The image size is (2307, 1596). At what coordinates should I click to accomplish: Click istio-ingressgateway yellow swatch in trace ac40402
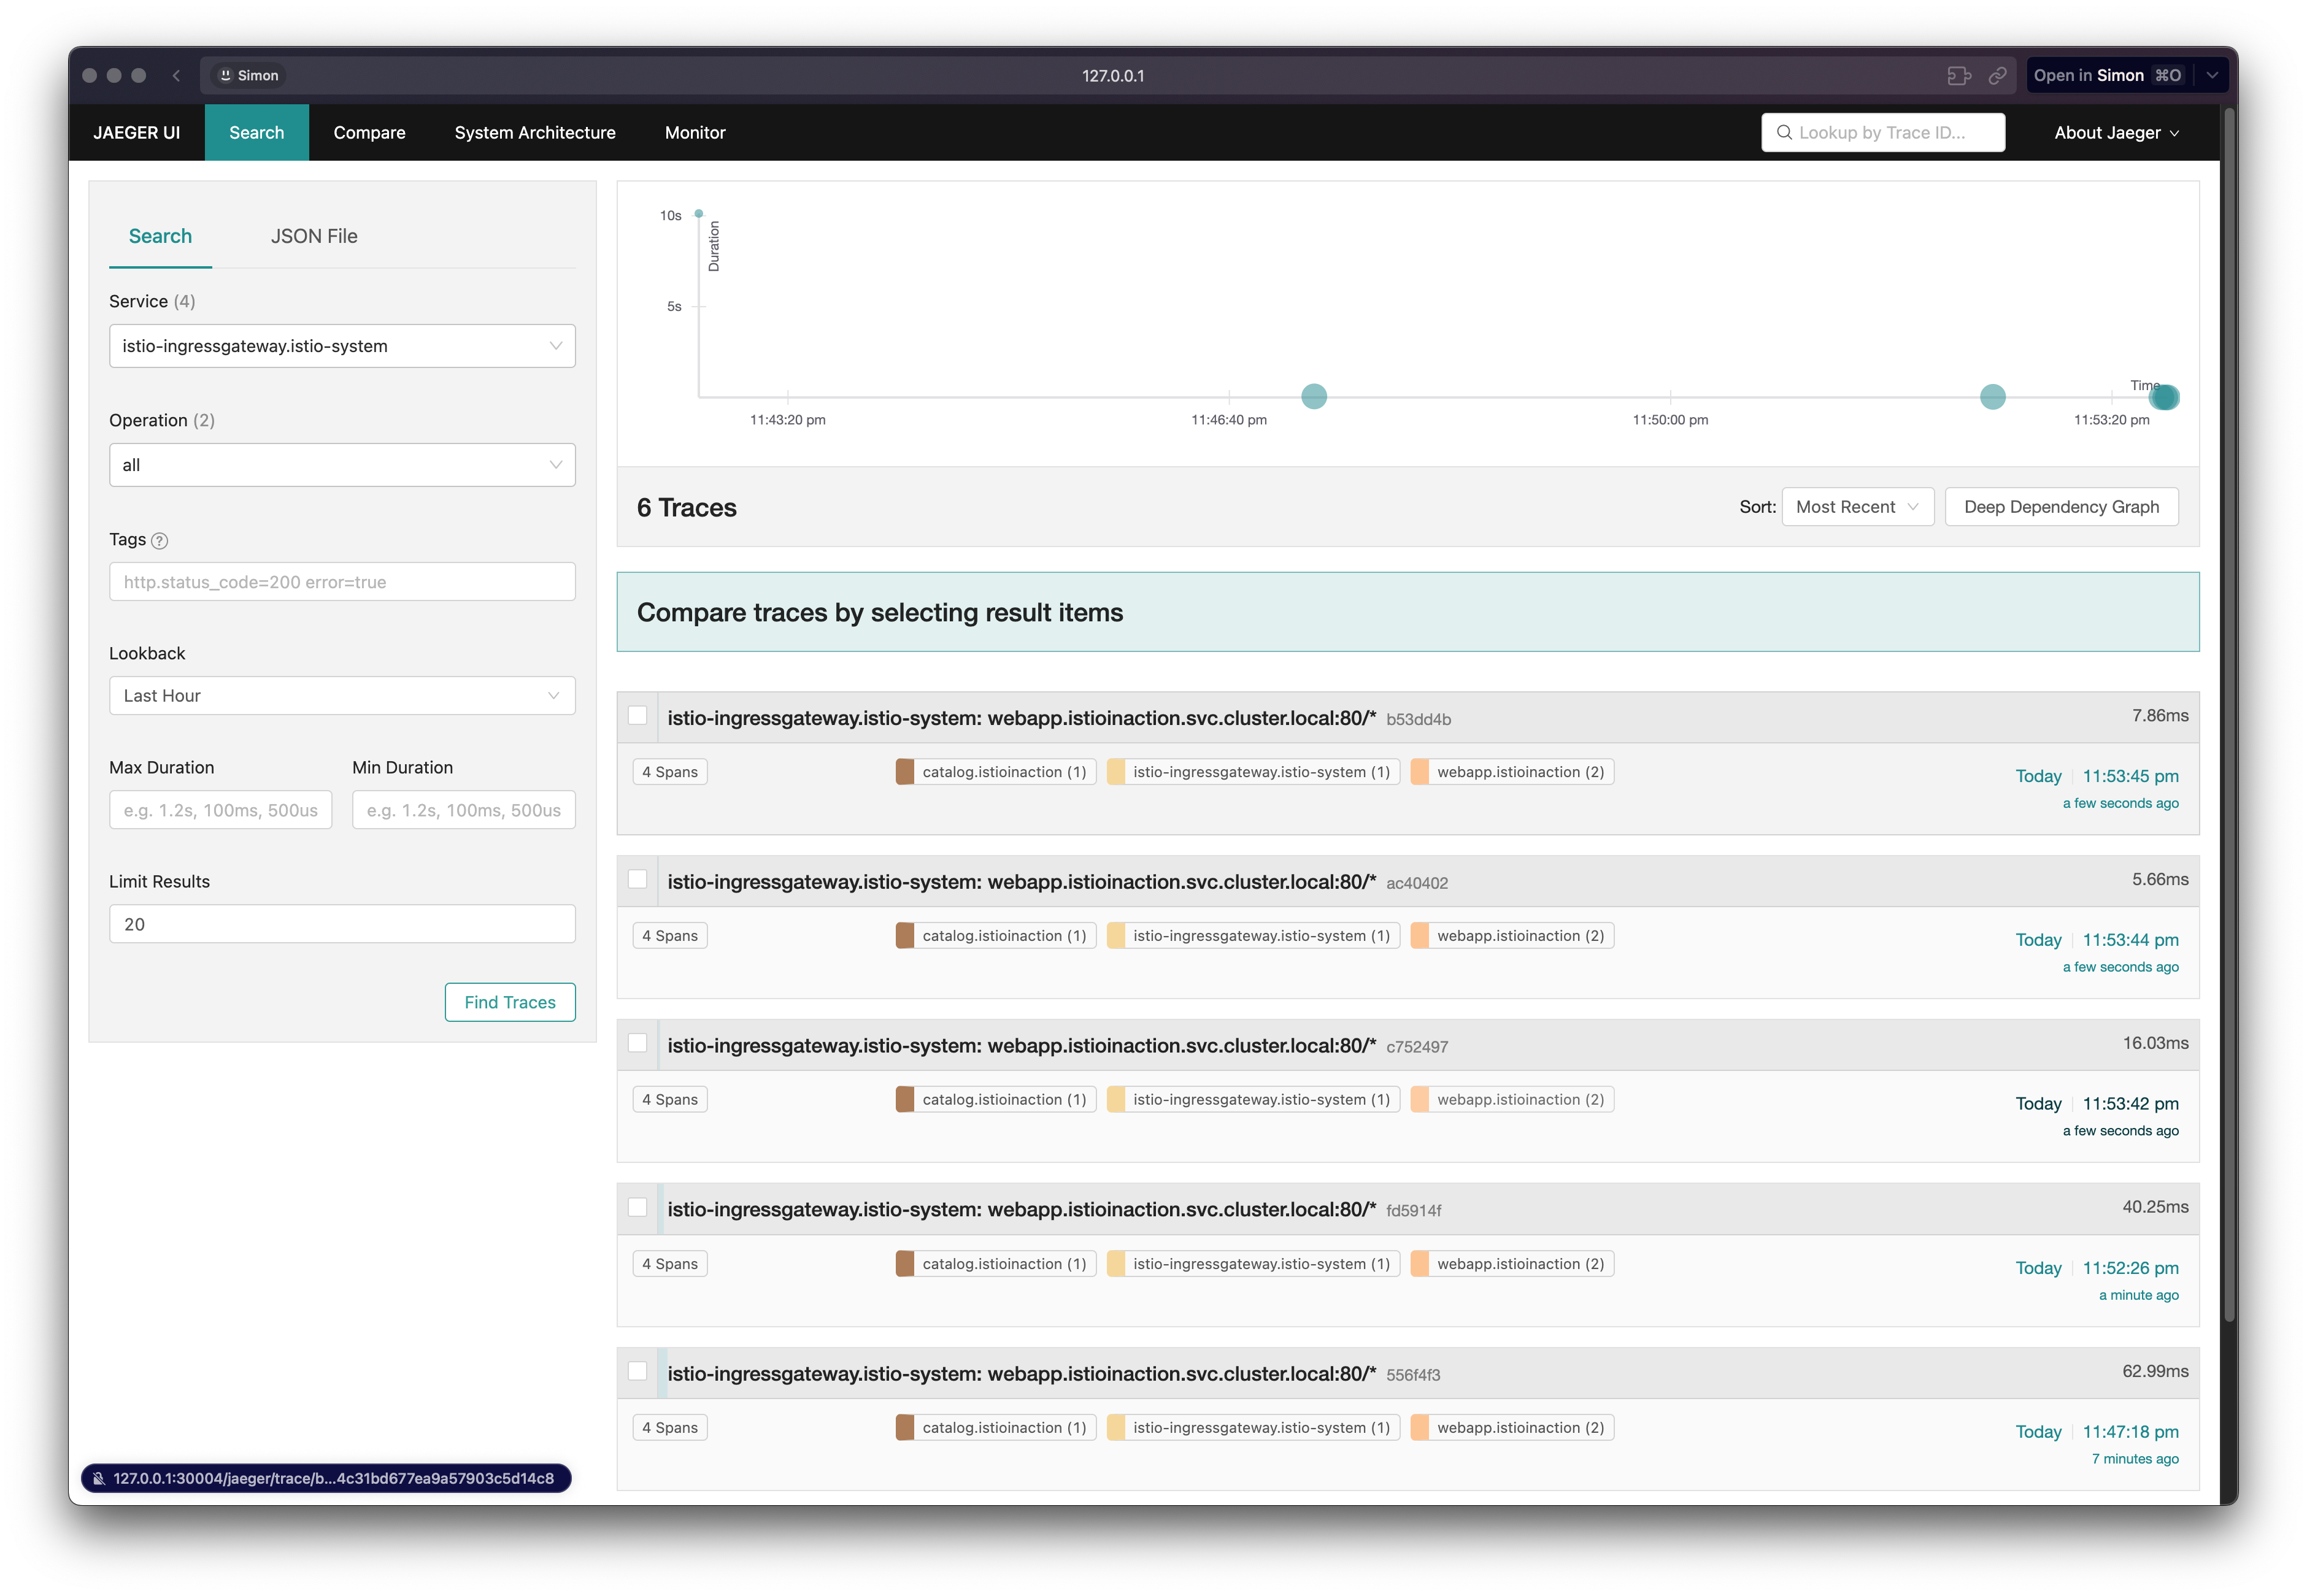(x=1116, y=936)
